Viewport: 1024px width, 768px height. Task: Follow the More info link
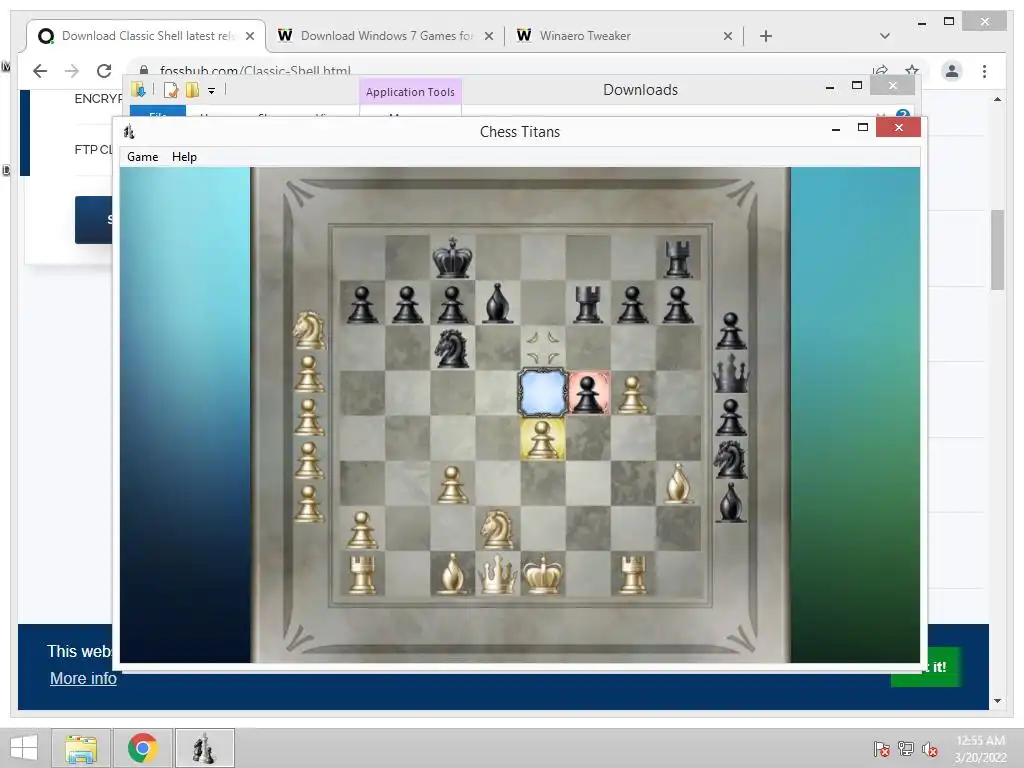tap(83, 679)
